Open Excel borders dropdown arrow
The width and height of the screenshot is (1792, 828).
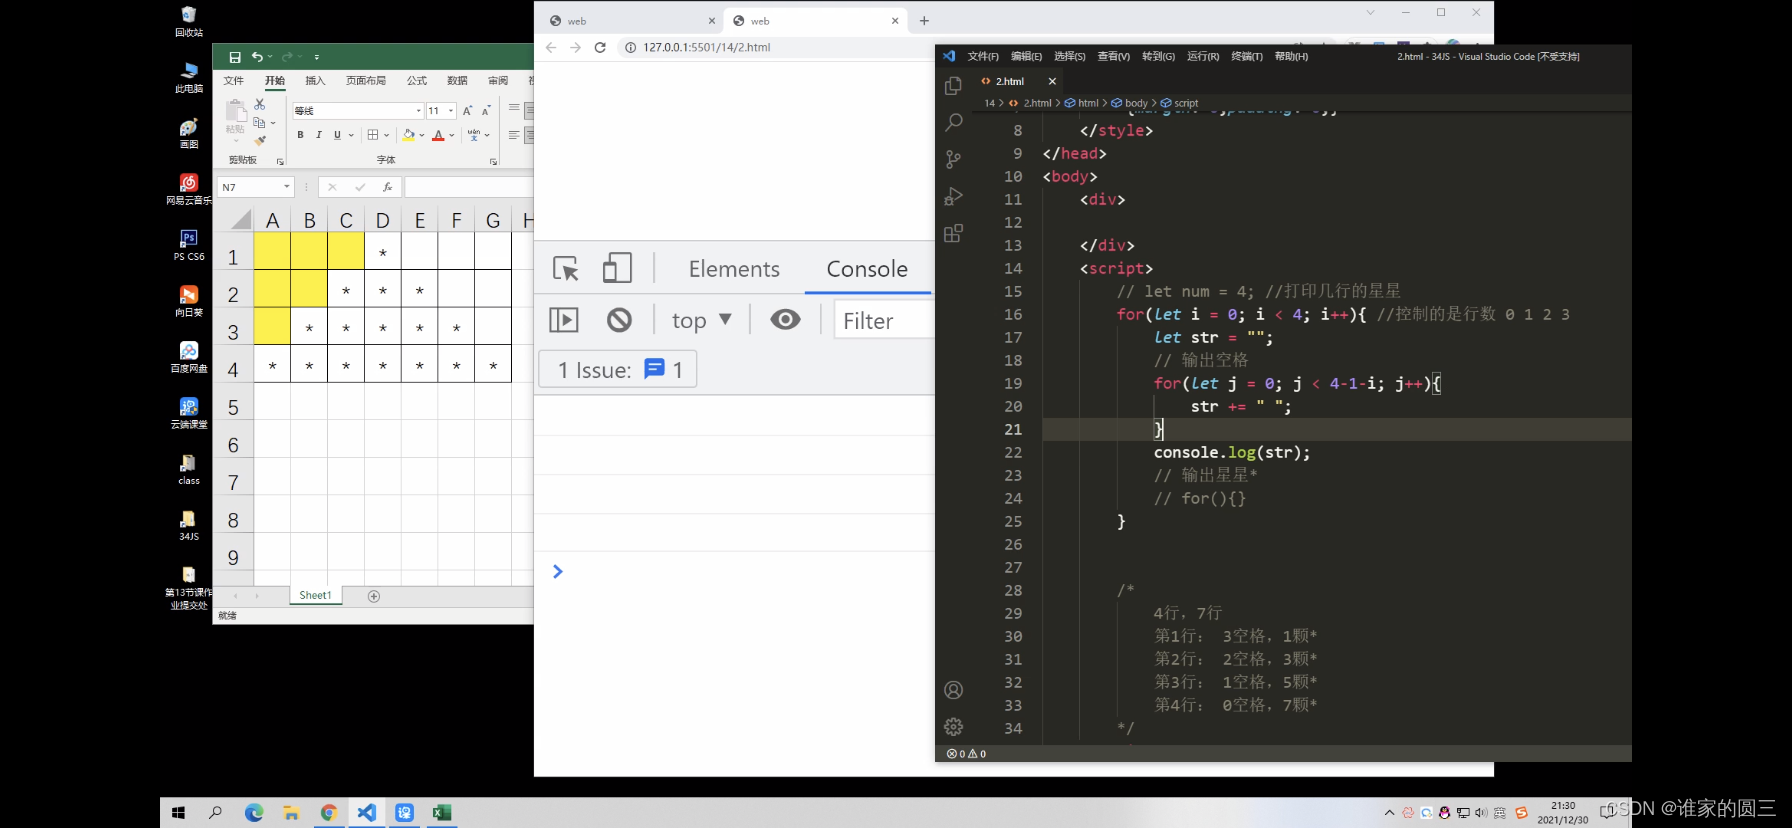387,135
